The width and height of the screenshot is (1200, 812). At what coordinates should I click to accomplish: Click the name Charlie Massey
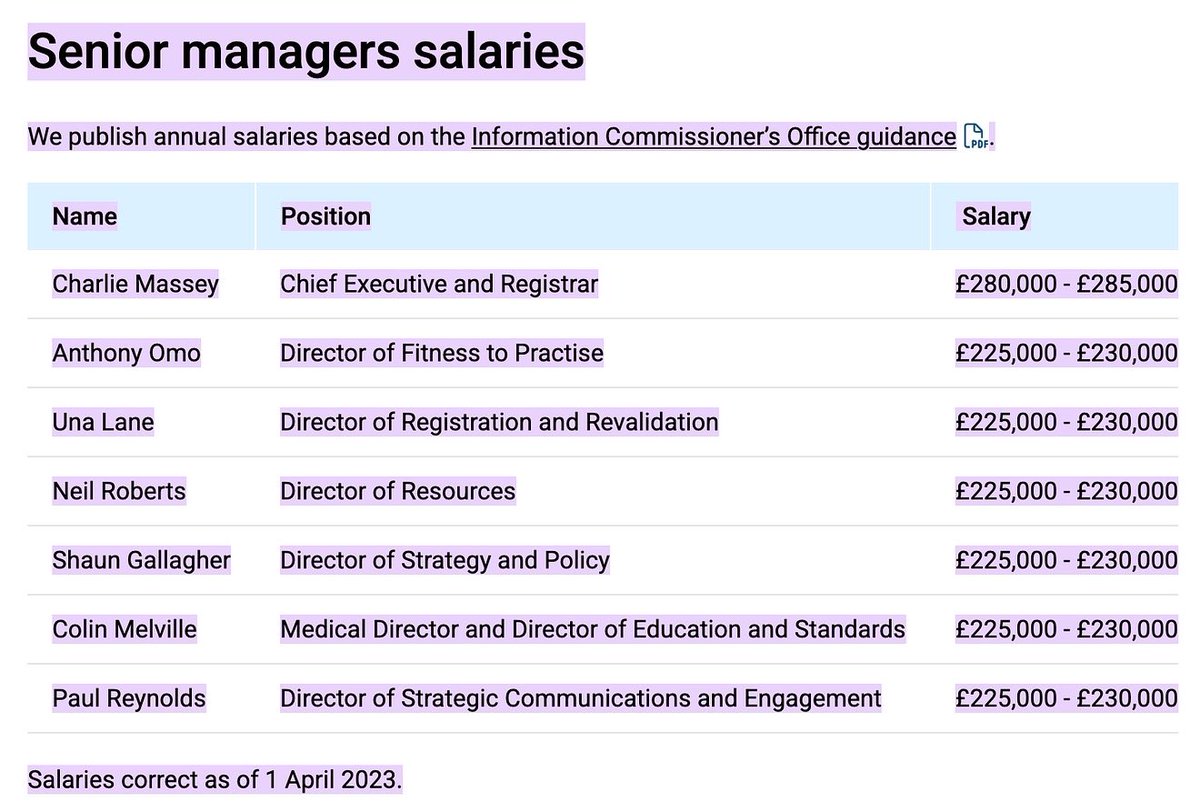coord(135,285)
